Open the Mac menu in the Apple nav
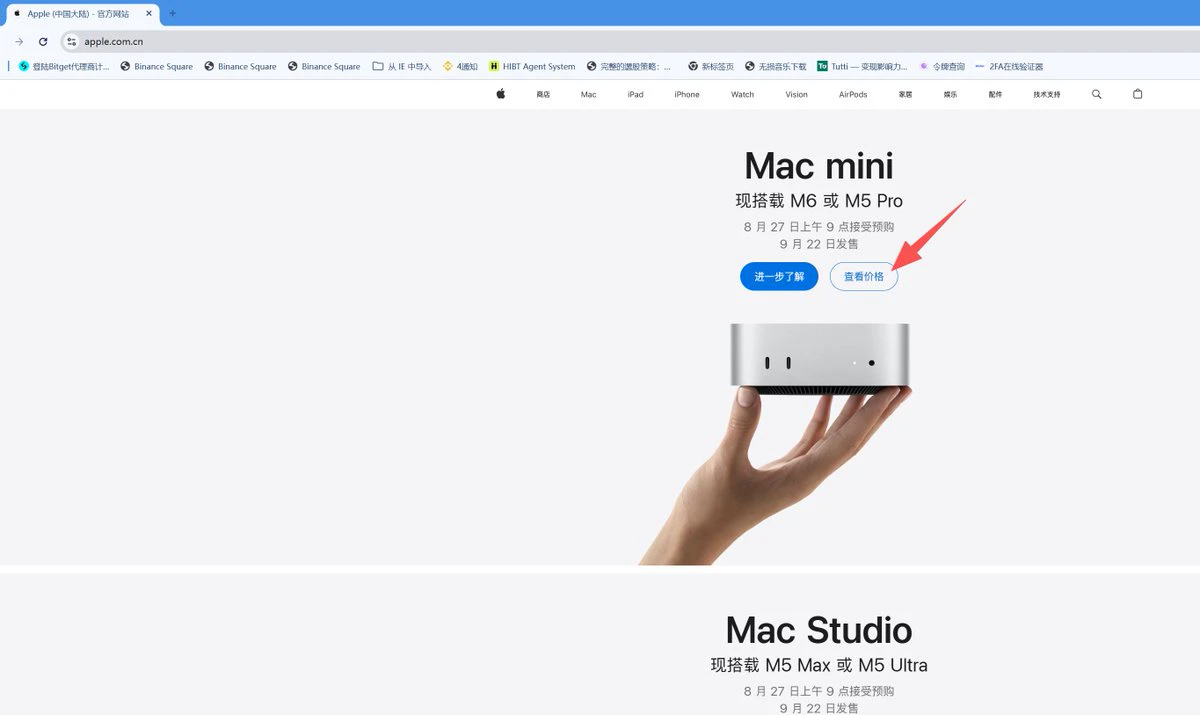This screenshot has height=715, width=1200. [x=588, y=95]
